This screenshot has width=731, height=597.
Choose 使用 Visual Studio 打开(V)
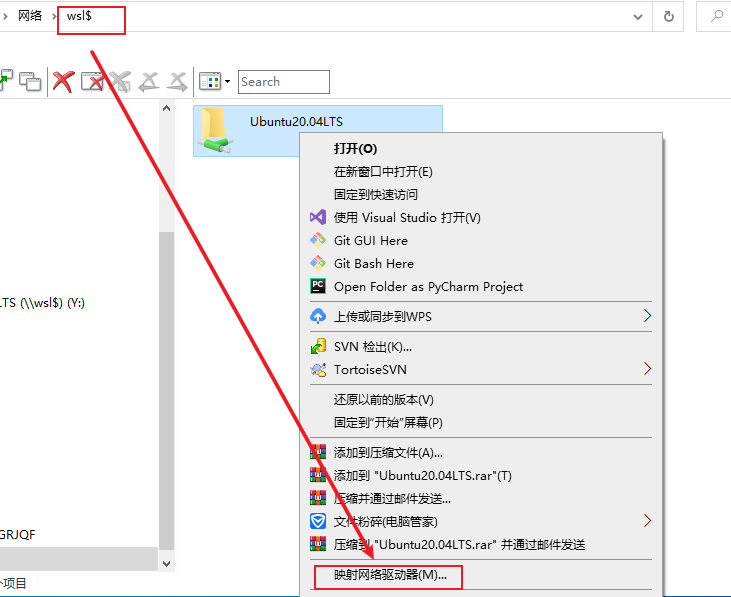481,217
